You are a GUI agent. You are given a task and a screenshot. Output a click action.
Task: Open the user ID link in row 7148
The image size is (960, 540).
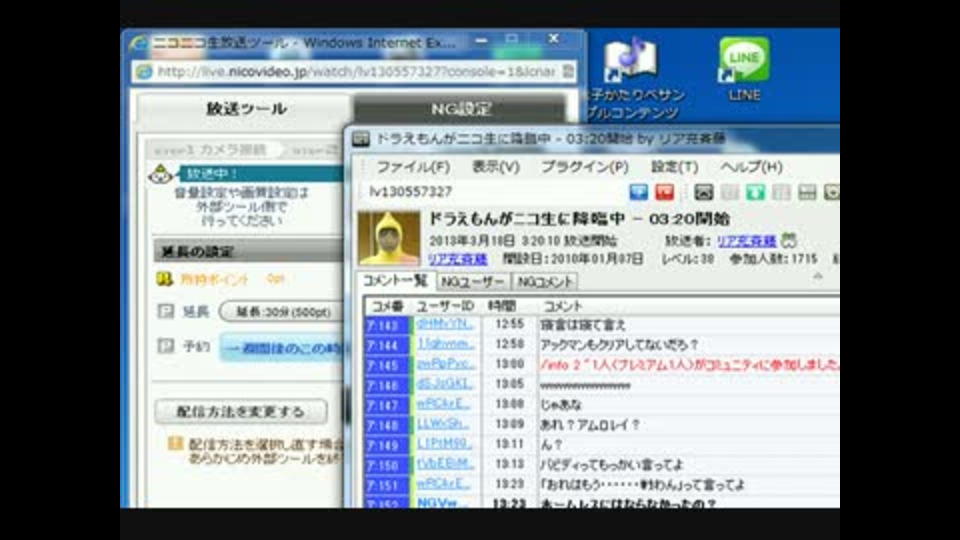tap(443, 424)
